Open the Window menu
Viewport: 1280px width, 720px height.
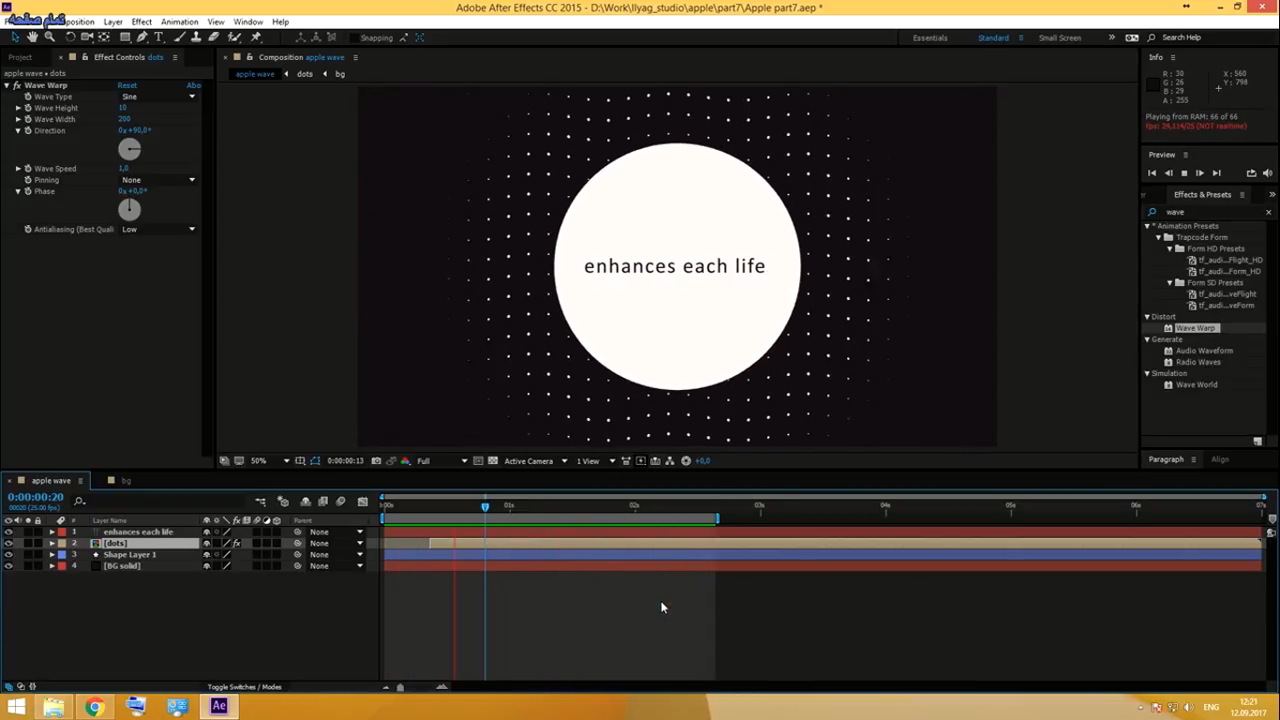point(248,22)
